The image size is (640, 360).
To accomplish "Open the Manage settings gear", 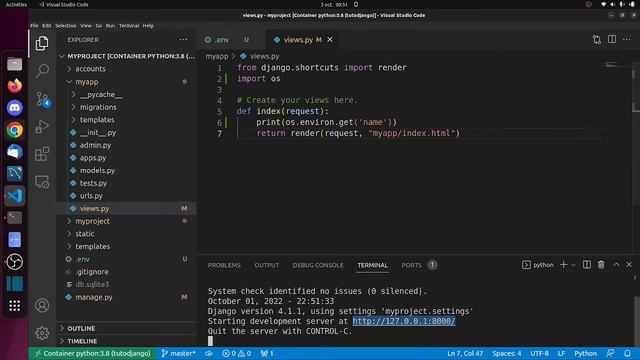I will click(x=42, y=333).
